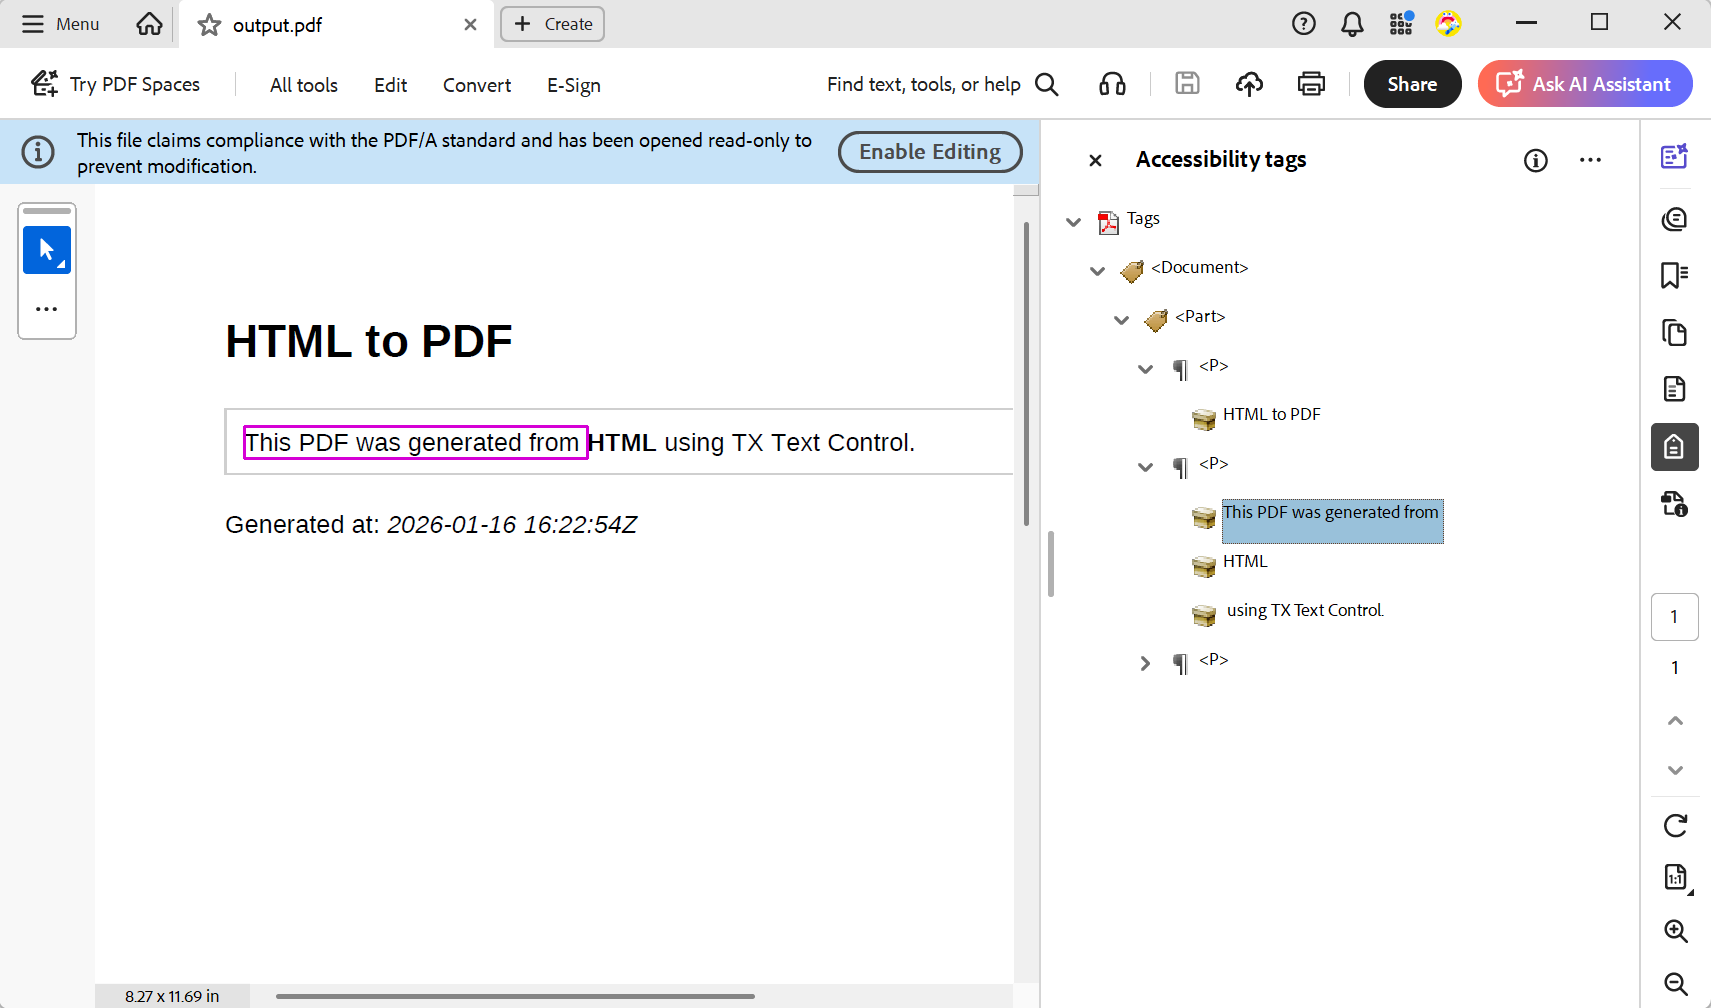
Task: Click the read aloud headphones icon
Action: pos(1113,84)
